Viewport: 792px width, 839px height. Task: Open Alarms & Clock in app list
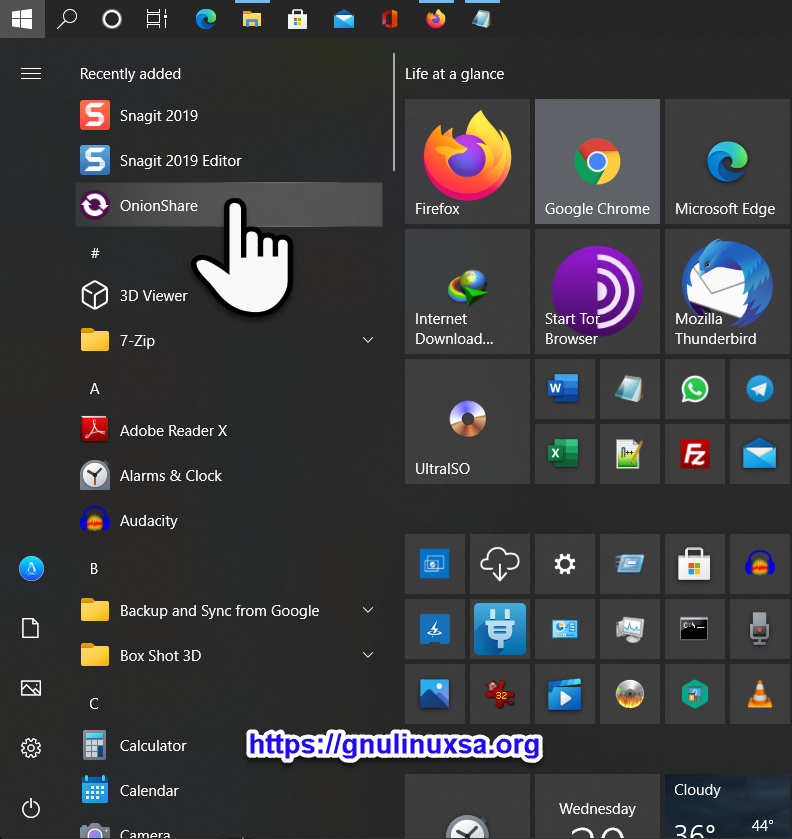(x=229, y=475)
